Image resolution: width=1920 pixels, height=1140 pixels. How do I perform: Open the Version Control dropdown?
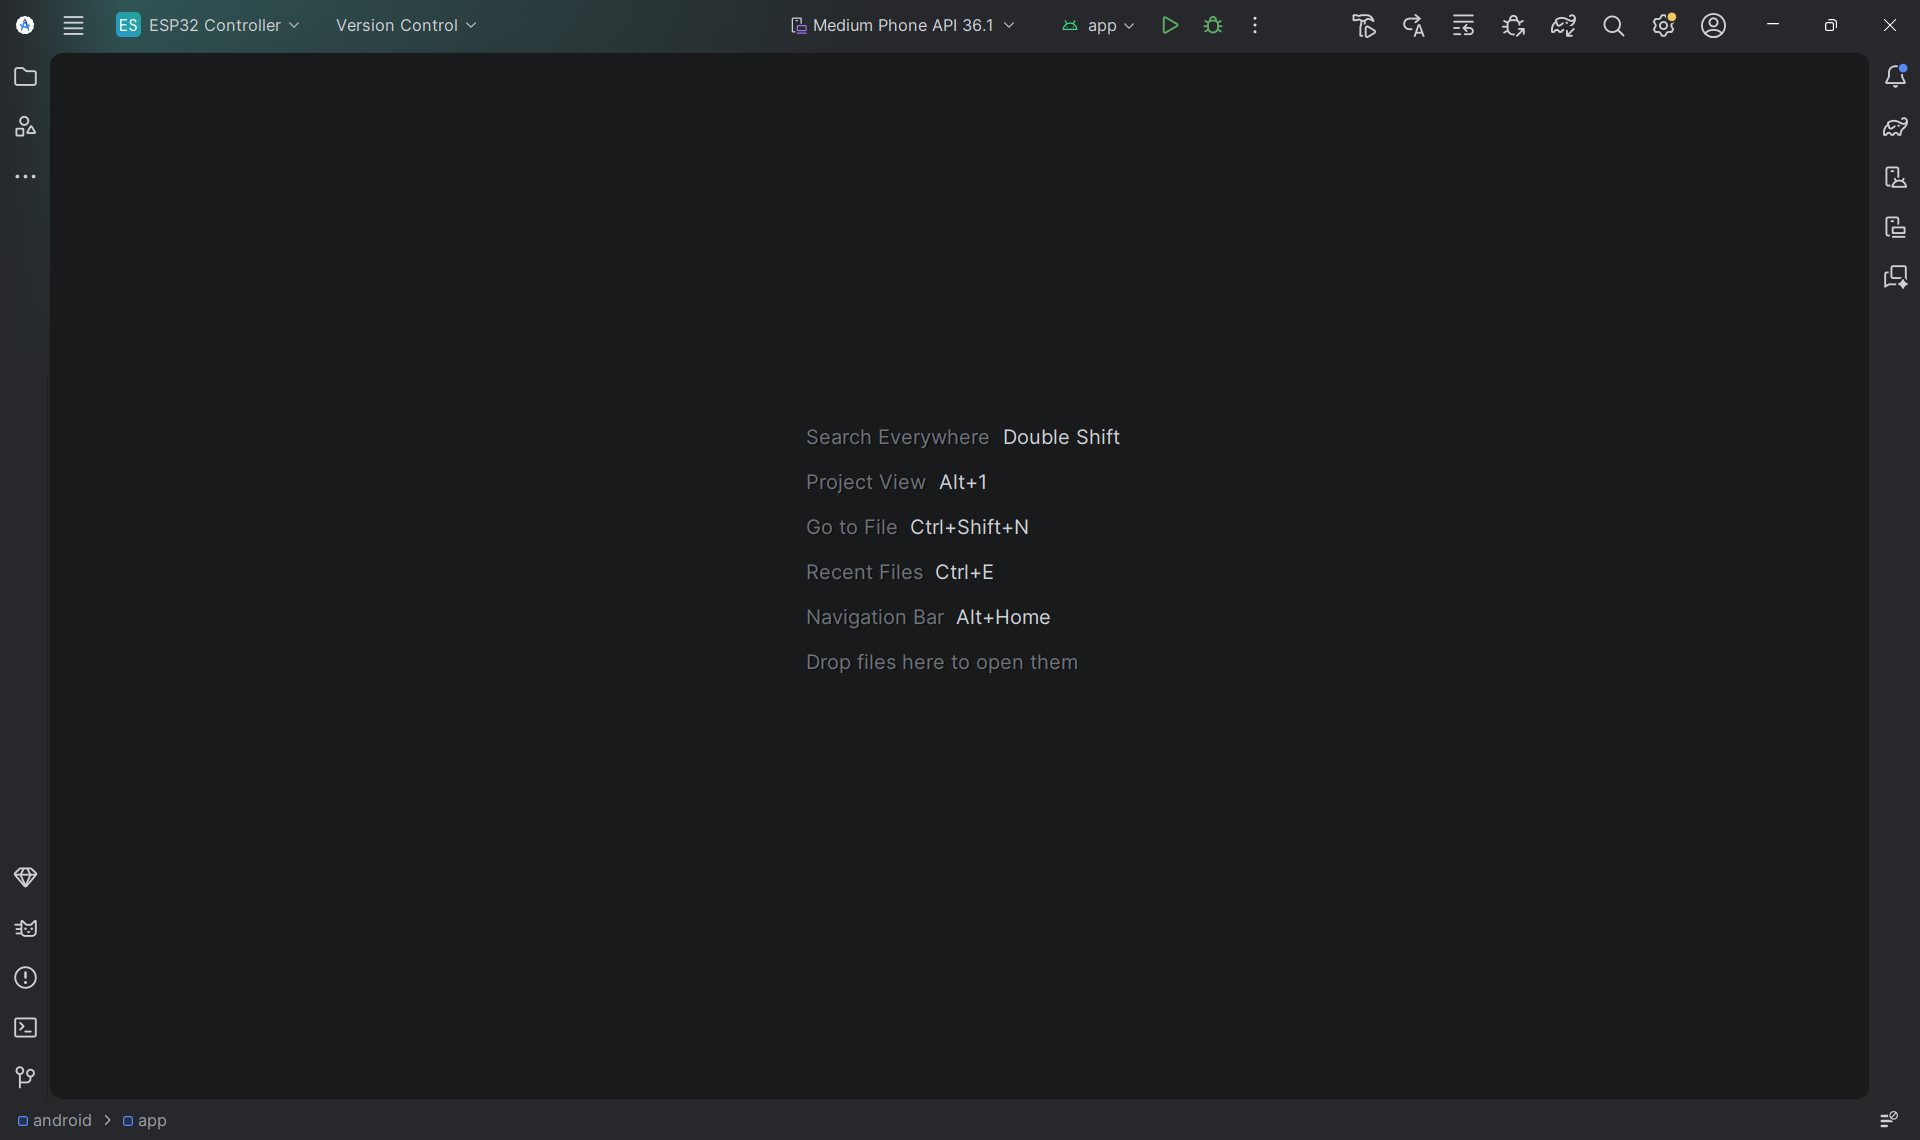(406, 25)
